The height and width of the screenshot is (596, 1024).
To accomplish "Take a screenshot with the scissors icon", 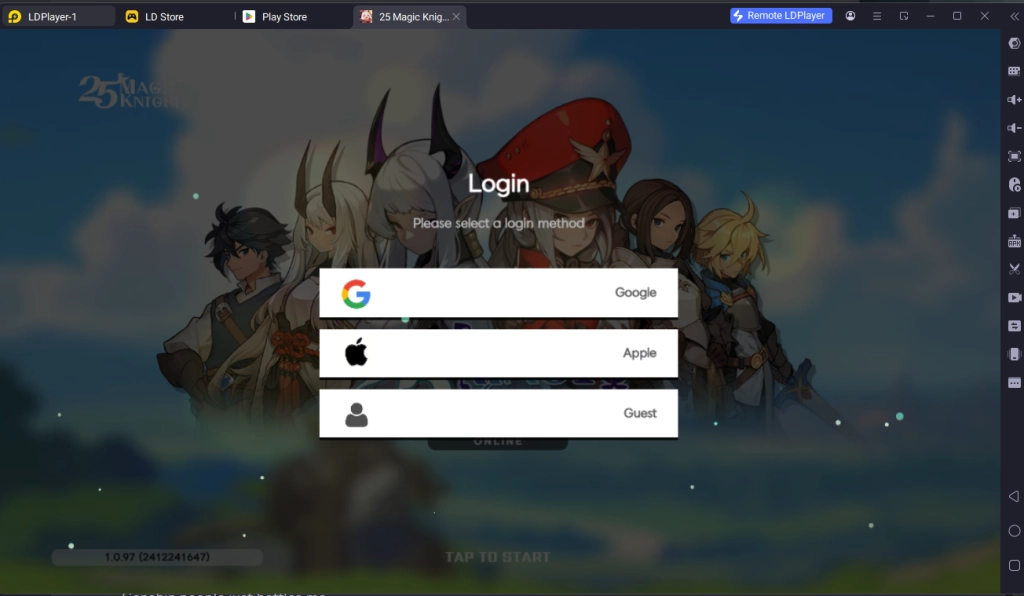I will point(1014,269).
